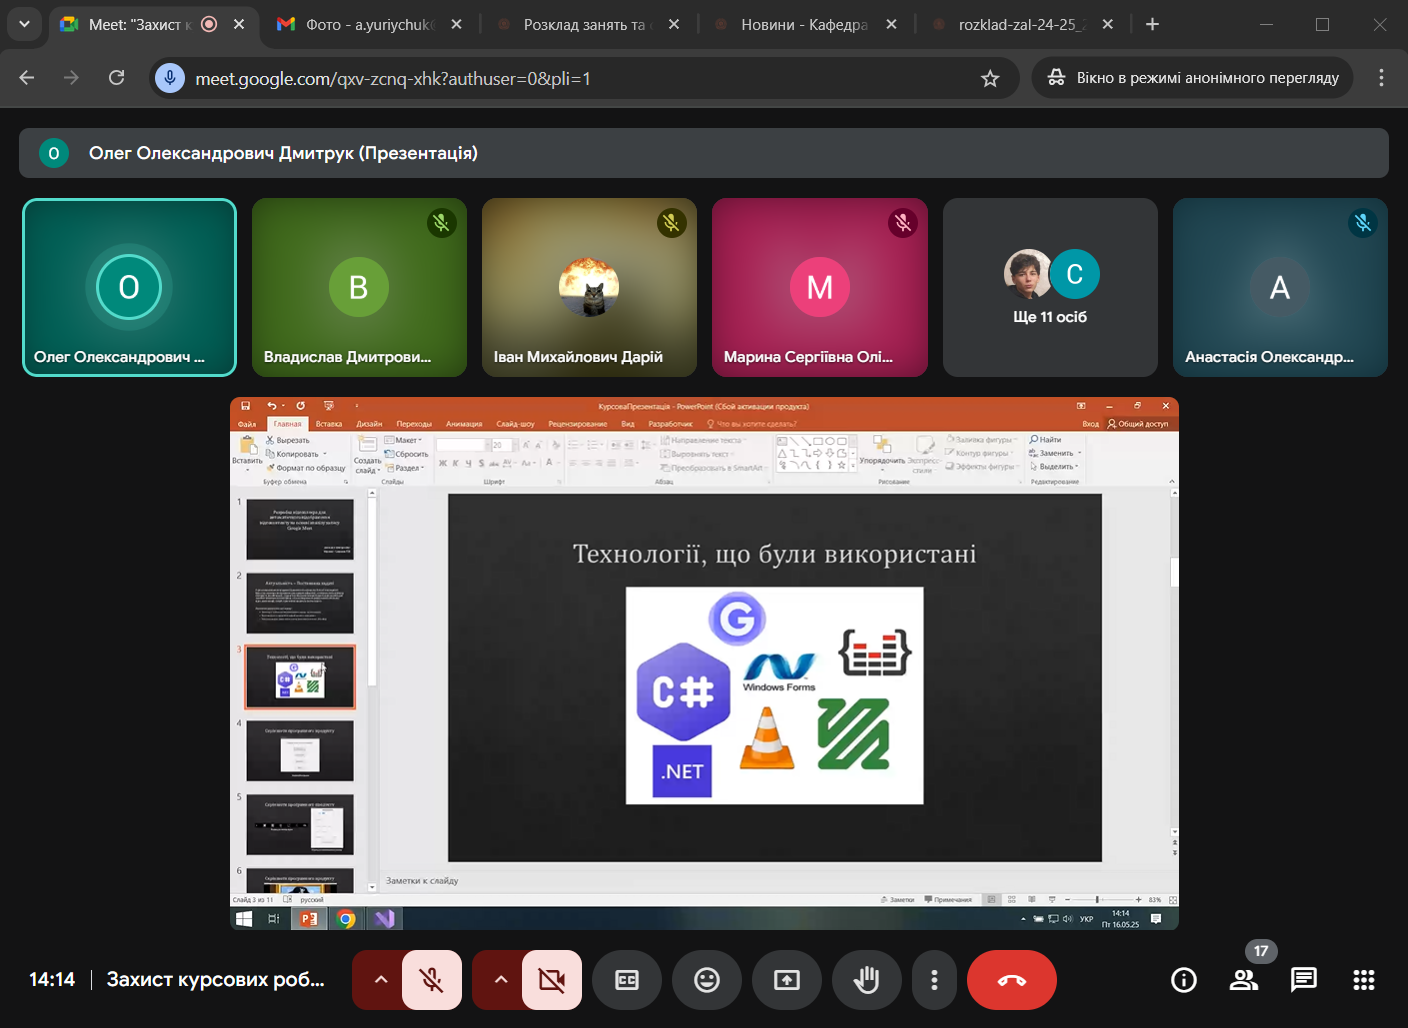Open more options three-dot menu in Meet toolbar
The image size is (1408, 1028).
(x=934, y=980)
